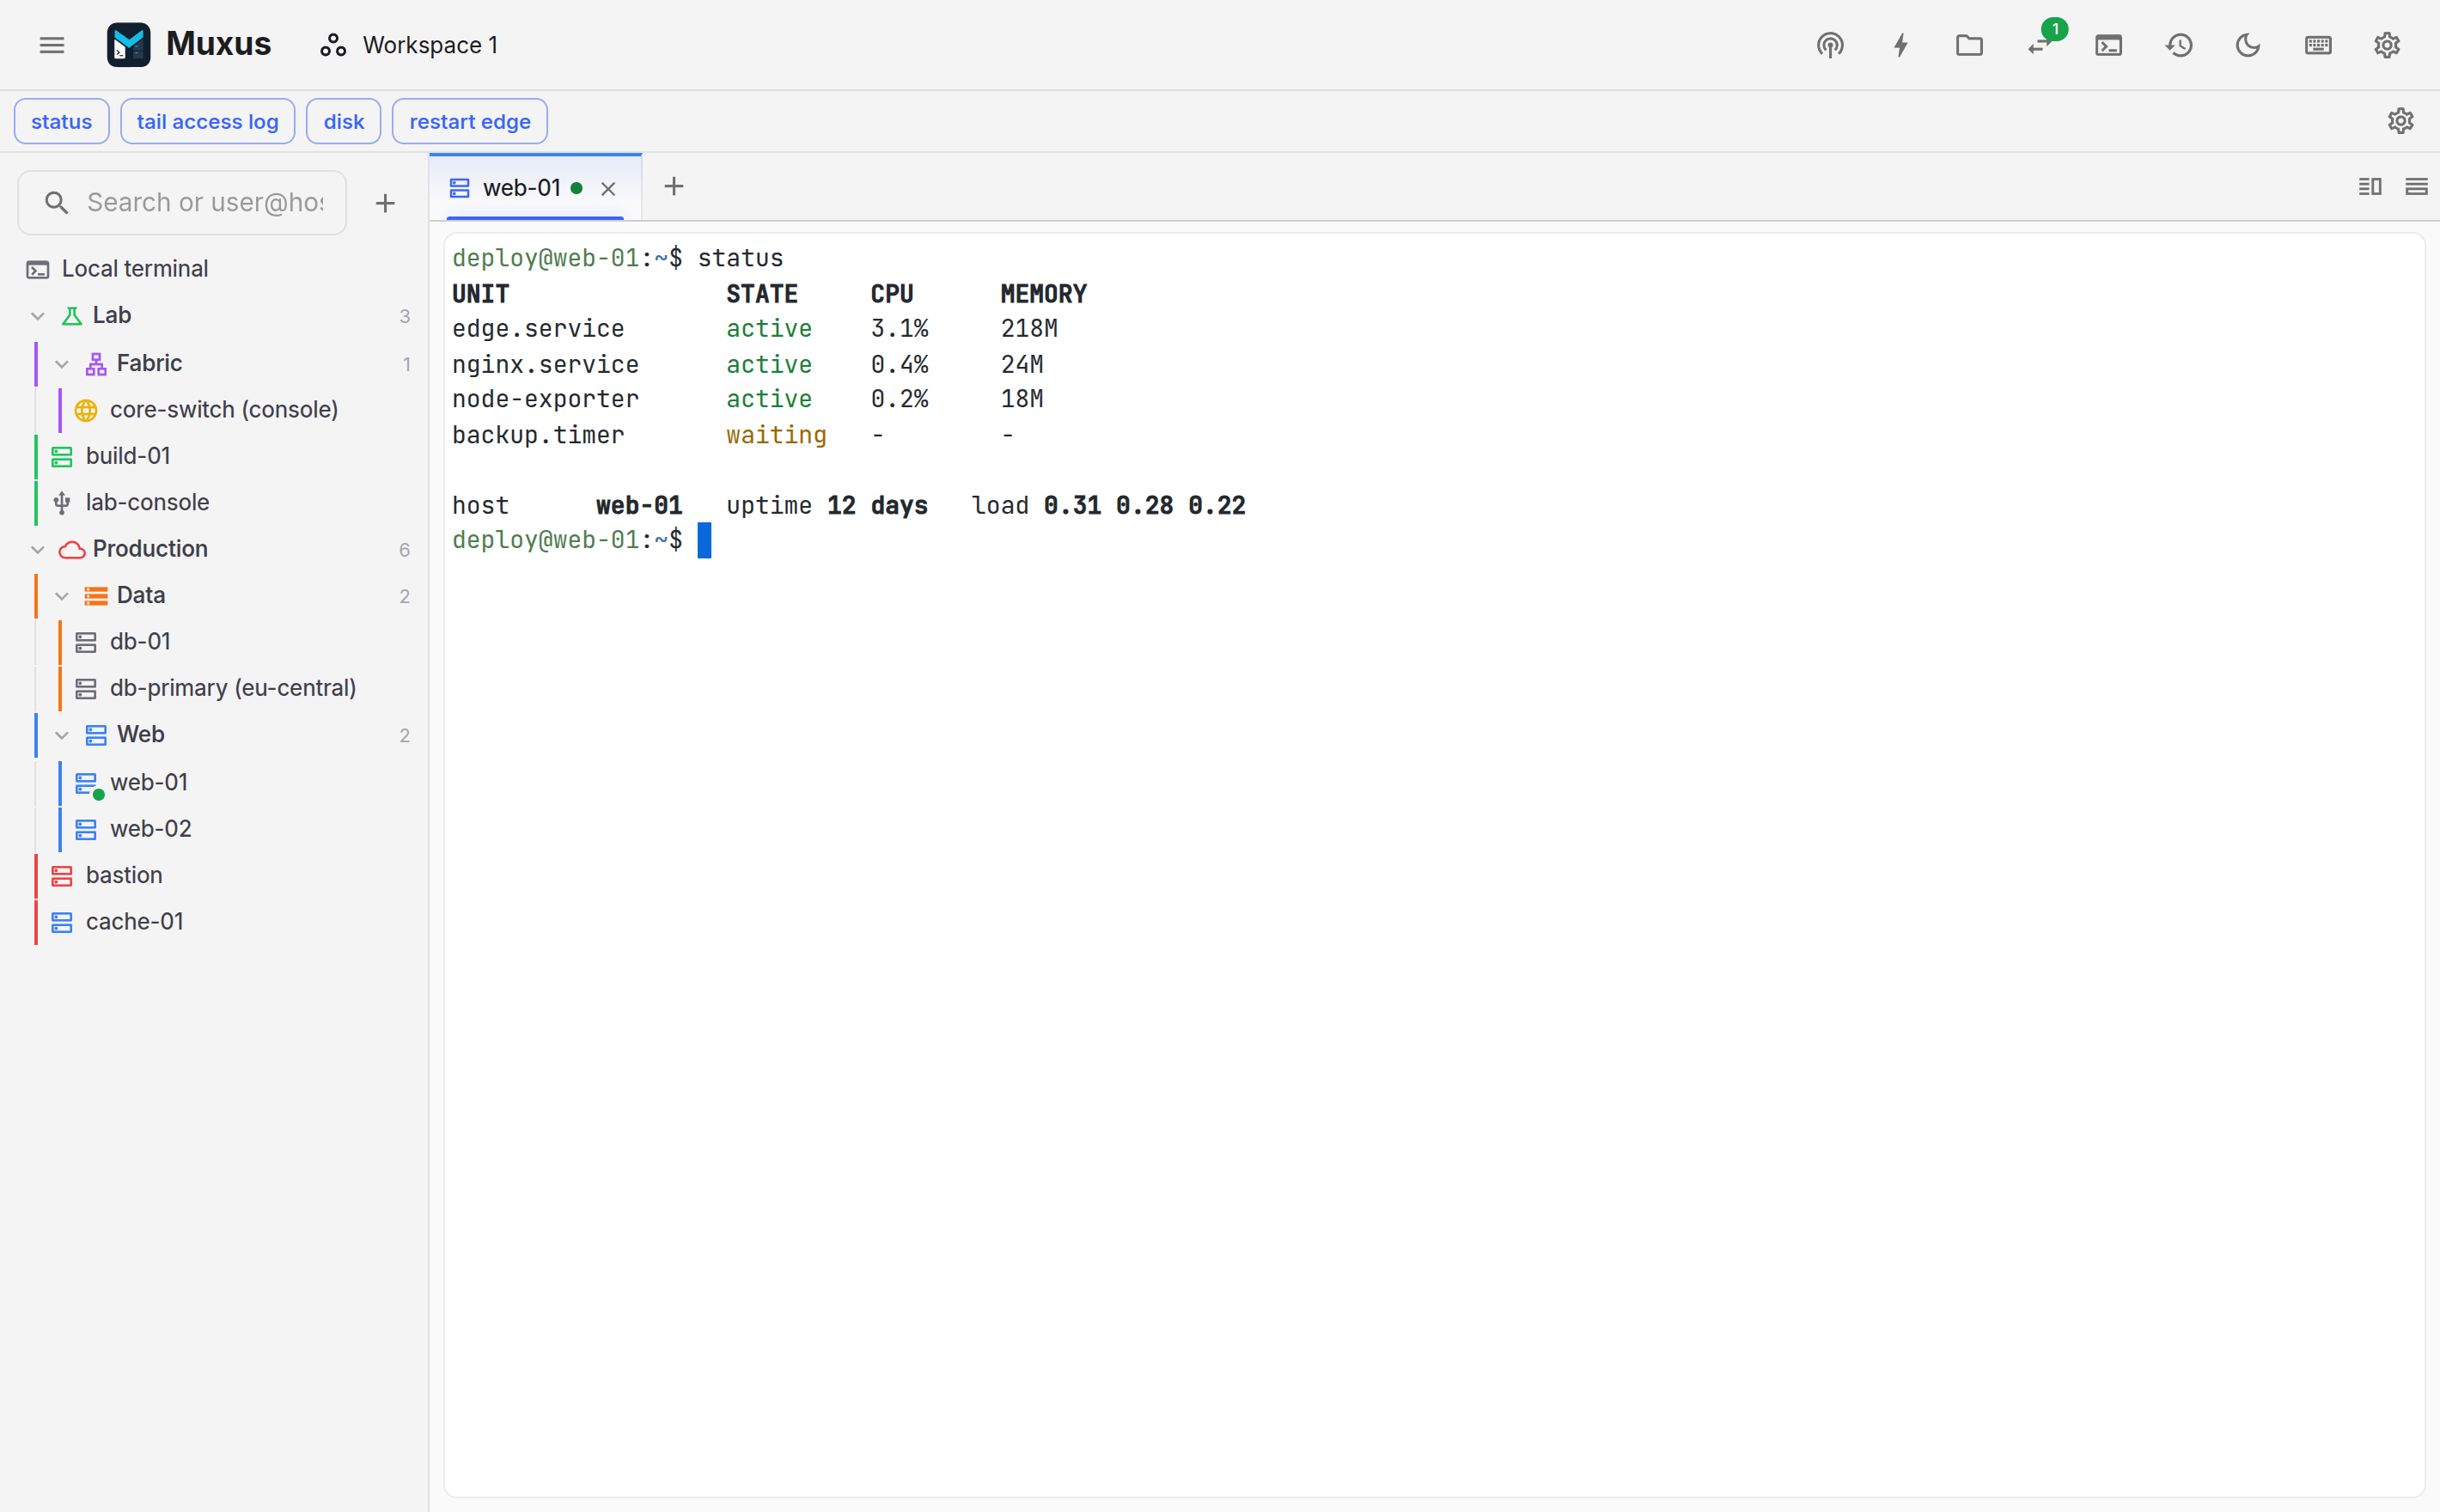This screenshot has height=1512, width=2440.
Task: Open the history clock icon
Action: (x=2178, y=45)
